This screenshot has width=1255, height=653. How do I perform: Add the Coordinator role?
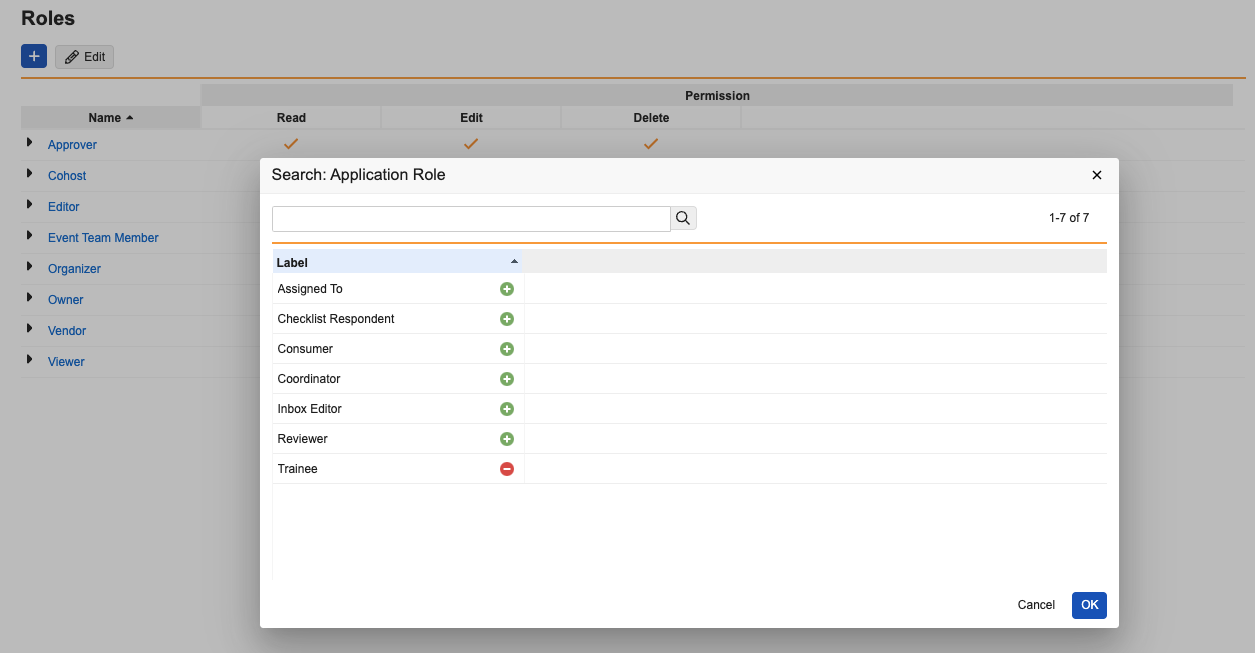click(506, 379)
